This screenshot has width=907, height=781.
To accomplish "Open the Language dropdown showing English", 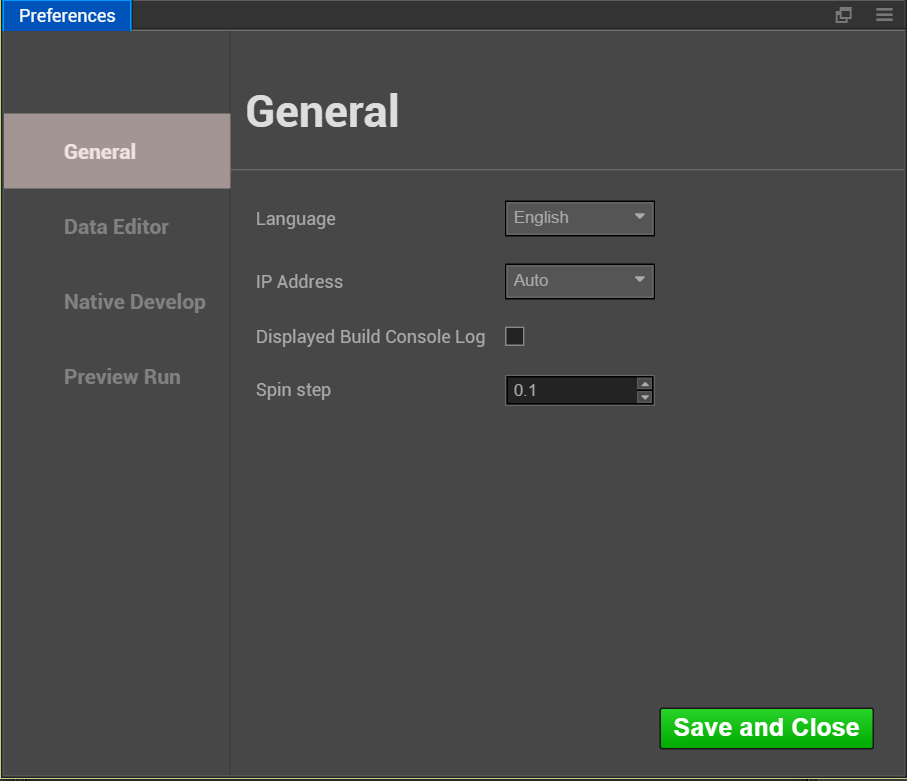I will tap(579, 218).
